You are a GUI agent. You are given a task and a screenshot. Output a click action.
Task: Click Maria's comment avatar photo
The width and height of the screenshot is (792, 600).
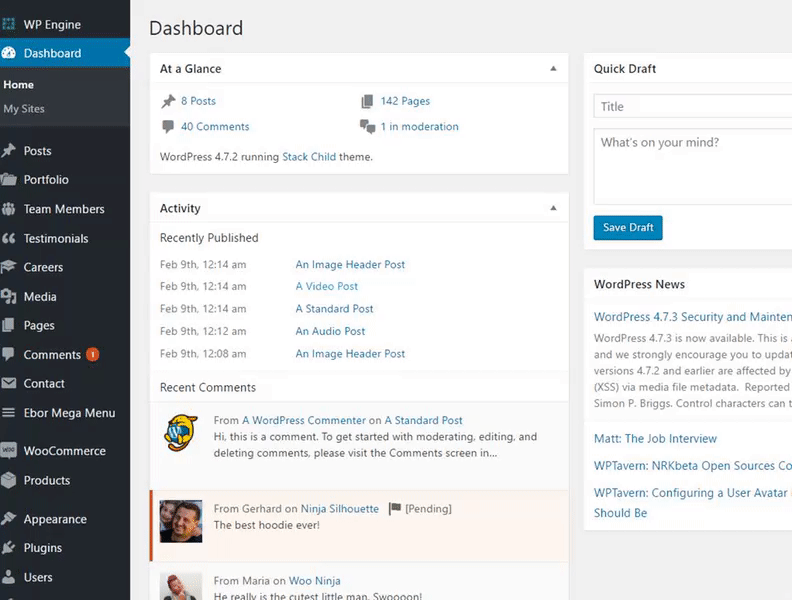click(x=181, y=586)
